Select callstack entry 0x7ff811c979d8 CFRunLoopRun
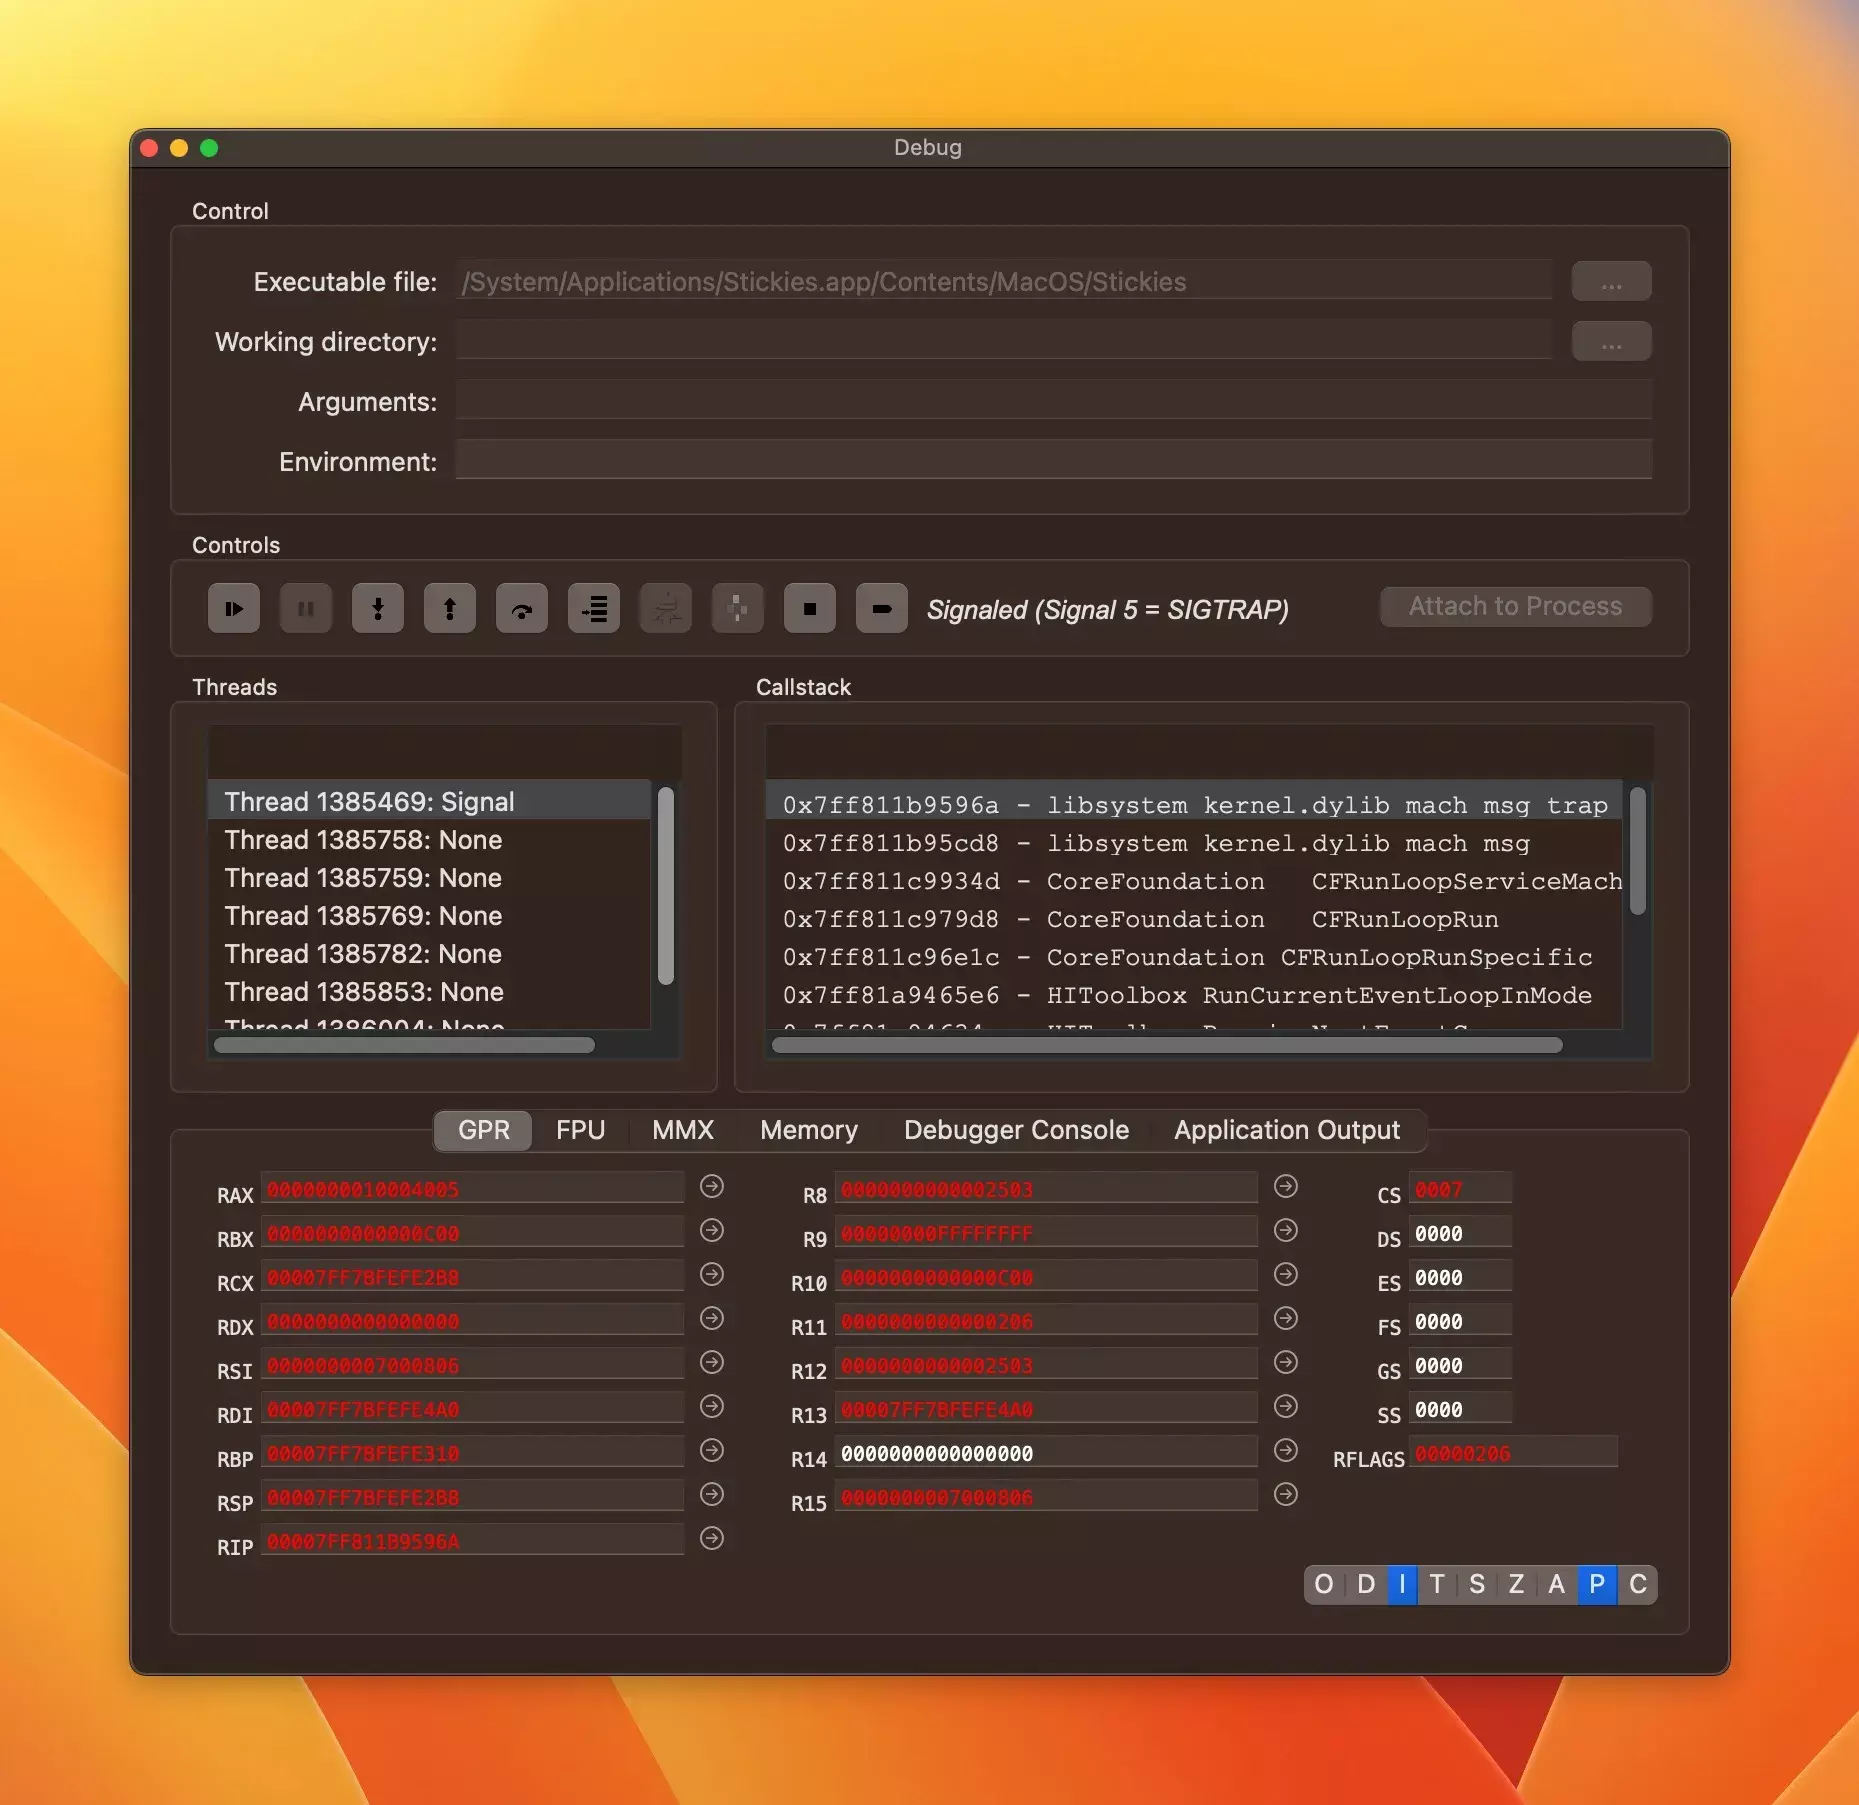 [1194, 919]
